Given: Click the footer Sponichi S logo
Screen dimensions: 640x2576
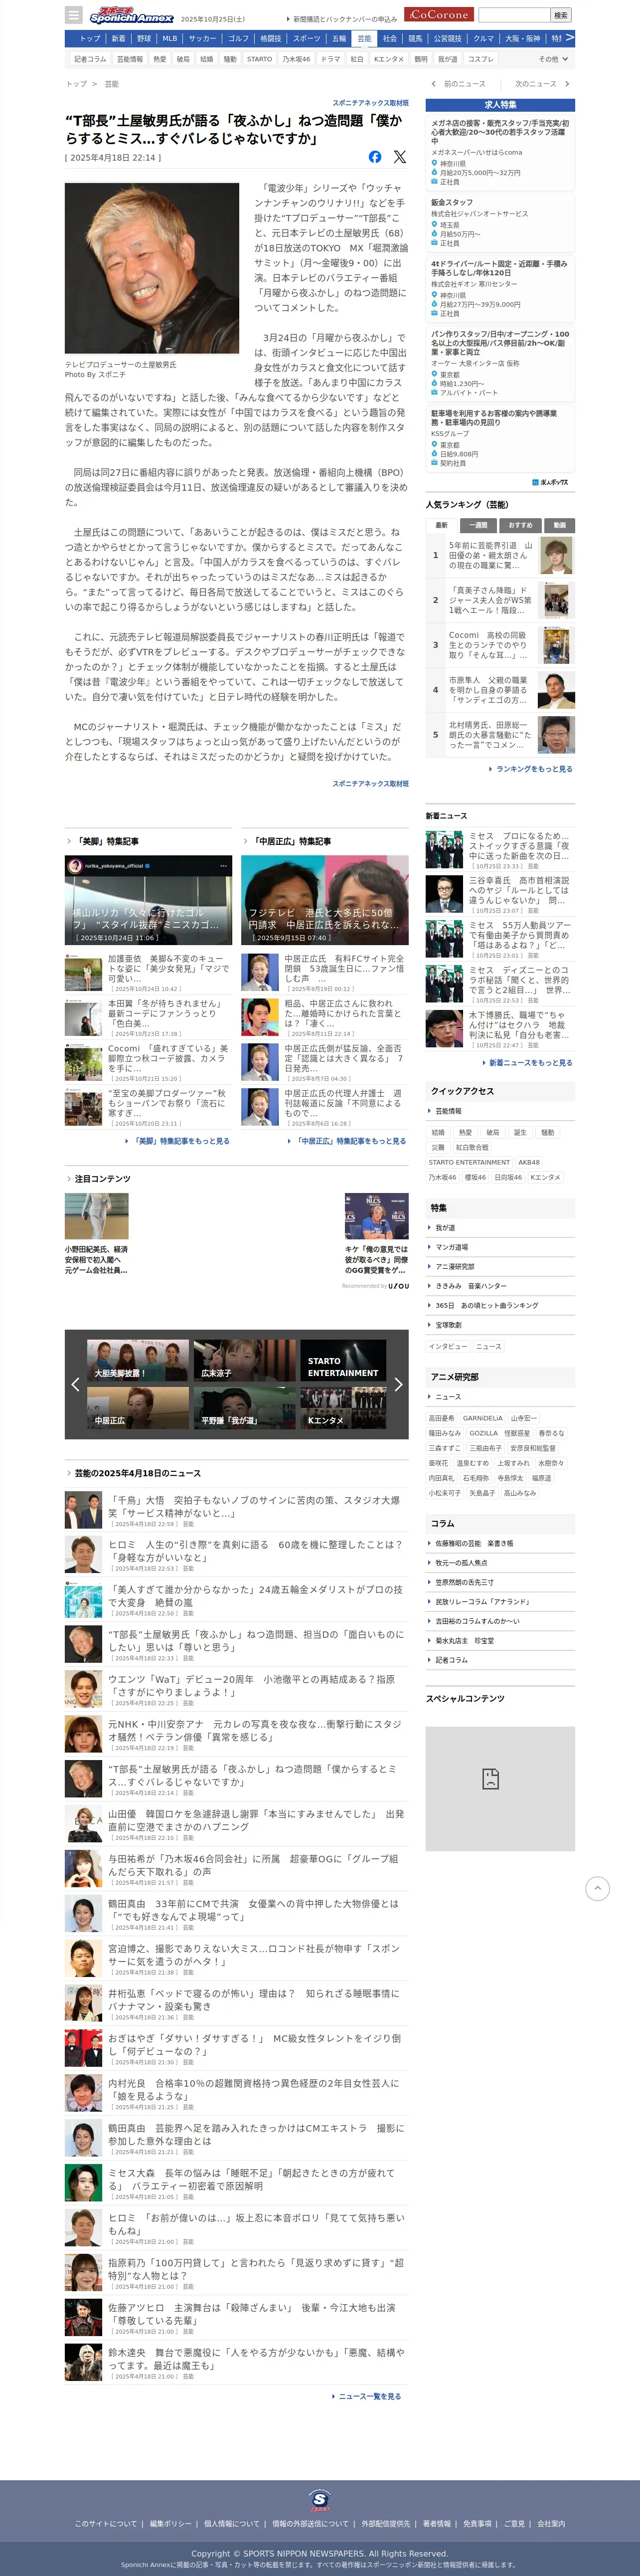Looking at the screenshot, I should click(x=320, y=2501).
